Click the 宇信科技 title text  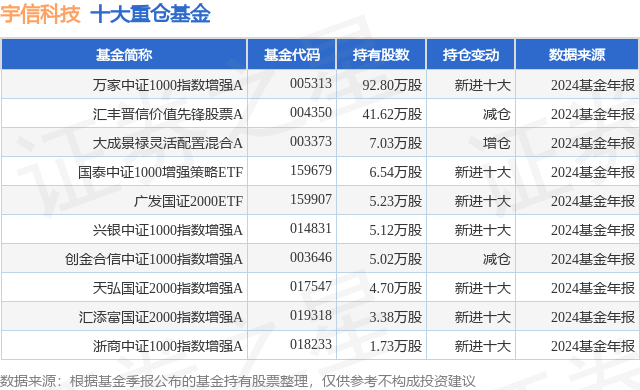click(40, 13)
